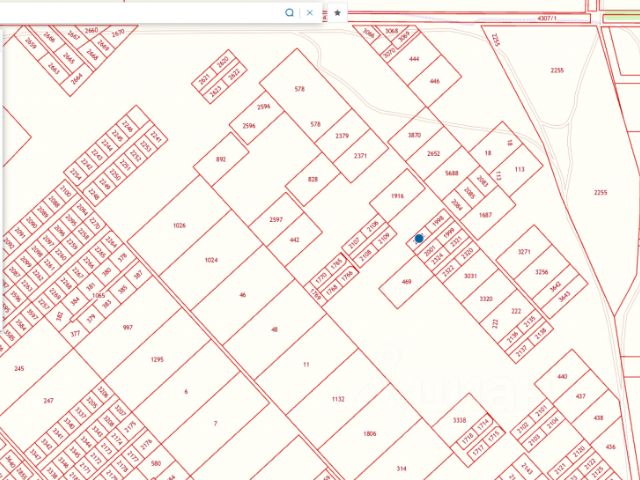Image resolution: width=640 pixels, height=480 pixels.
Task: Select parcel label 2371
Action: 360,156
